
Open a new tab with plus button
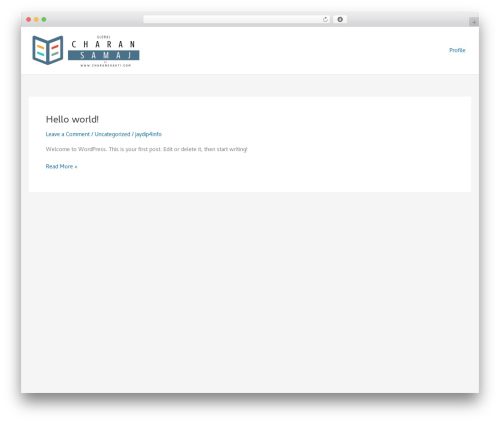[x=474, y=22]
